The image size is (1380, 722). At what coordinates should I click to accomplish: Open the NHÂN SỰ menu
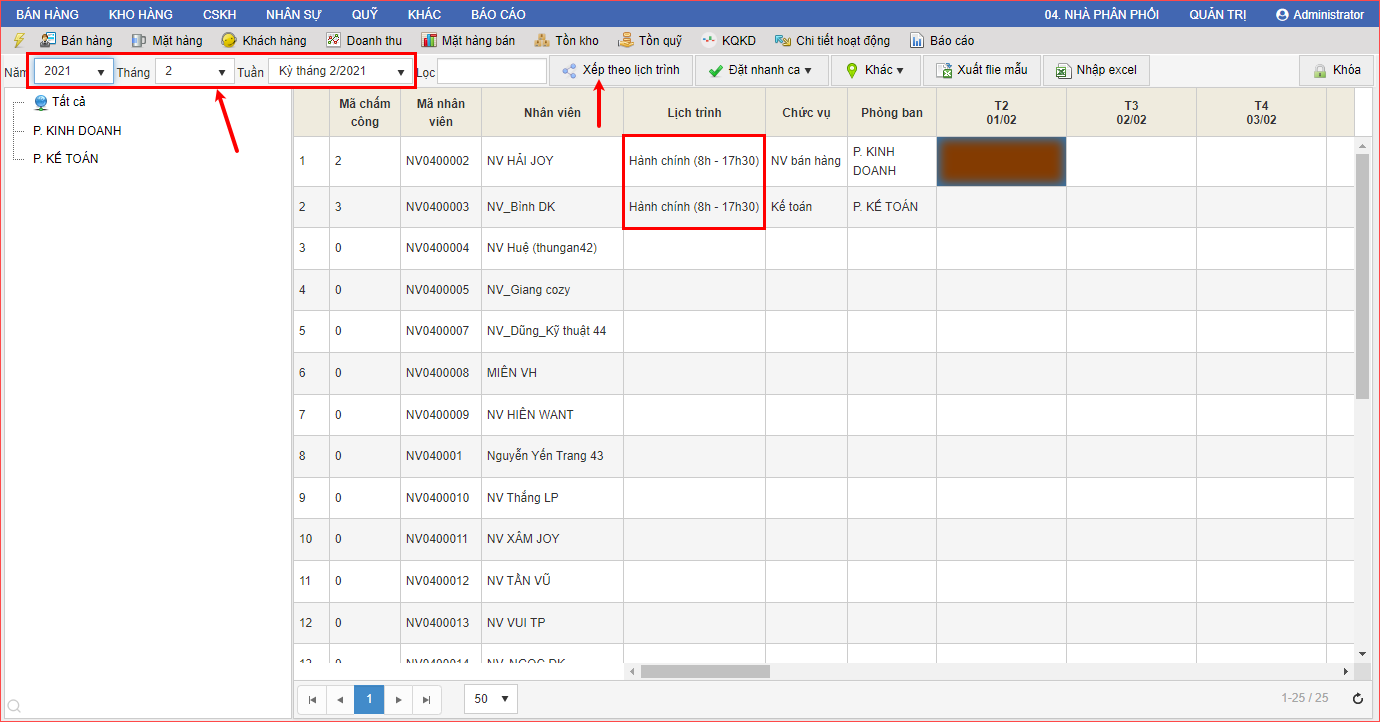tap(294, 14)
